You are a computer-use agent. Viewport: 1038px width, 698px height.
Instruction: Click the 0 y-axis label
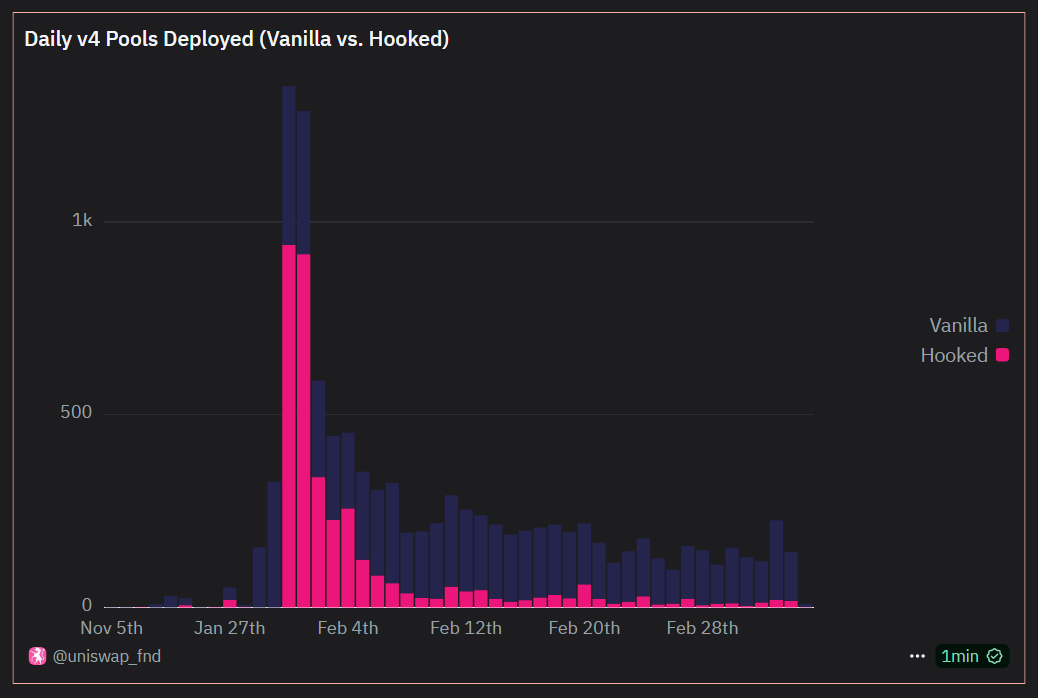pyautogui.click(x=87, y=605)
